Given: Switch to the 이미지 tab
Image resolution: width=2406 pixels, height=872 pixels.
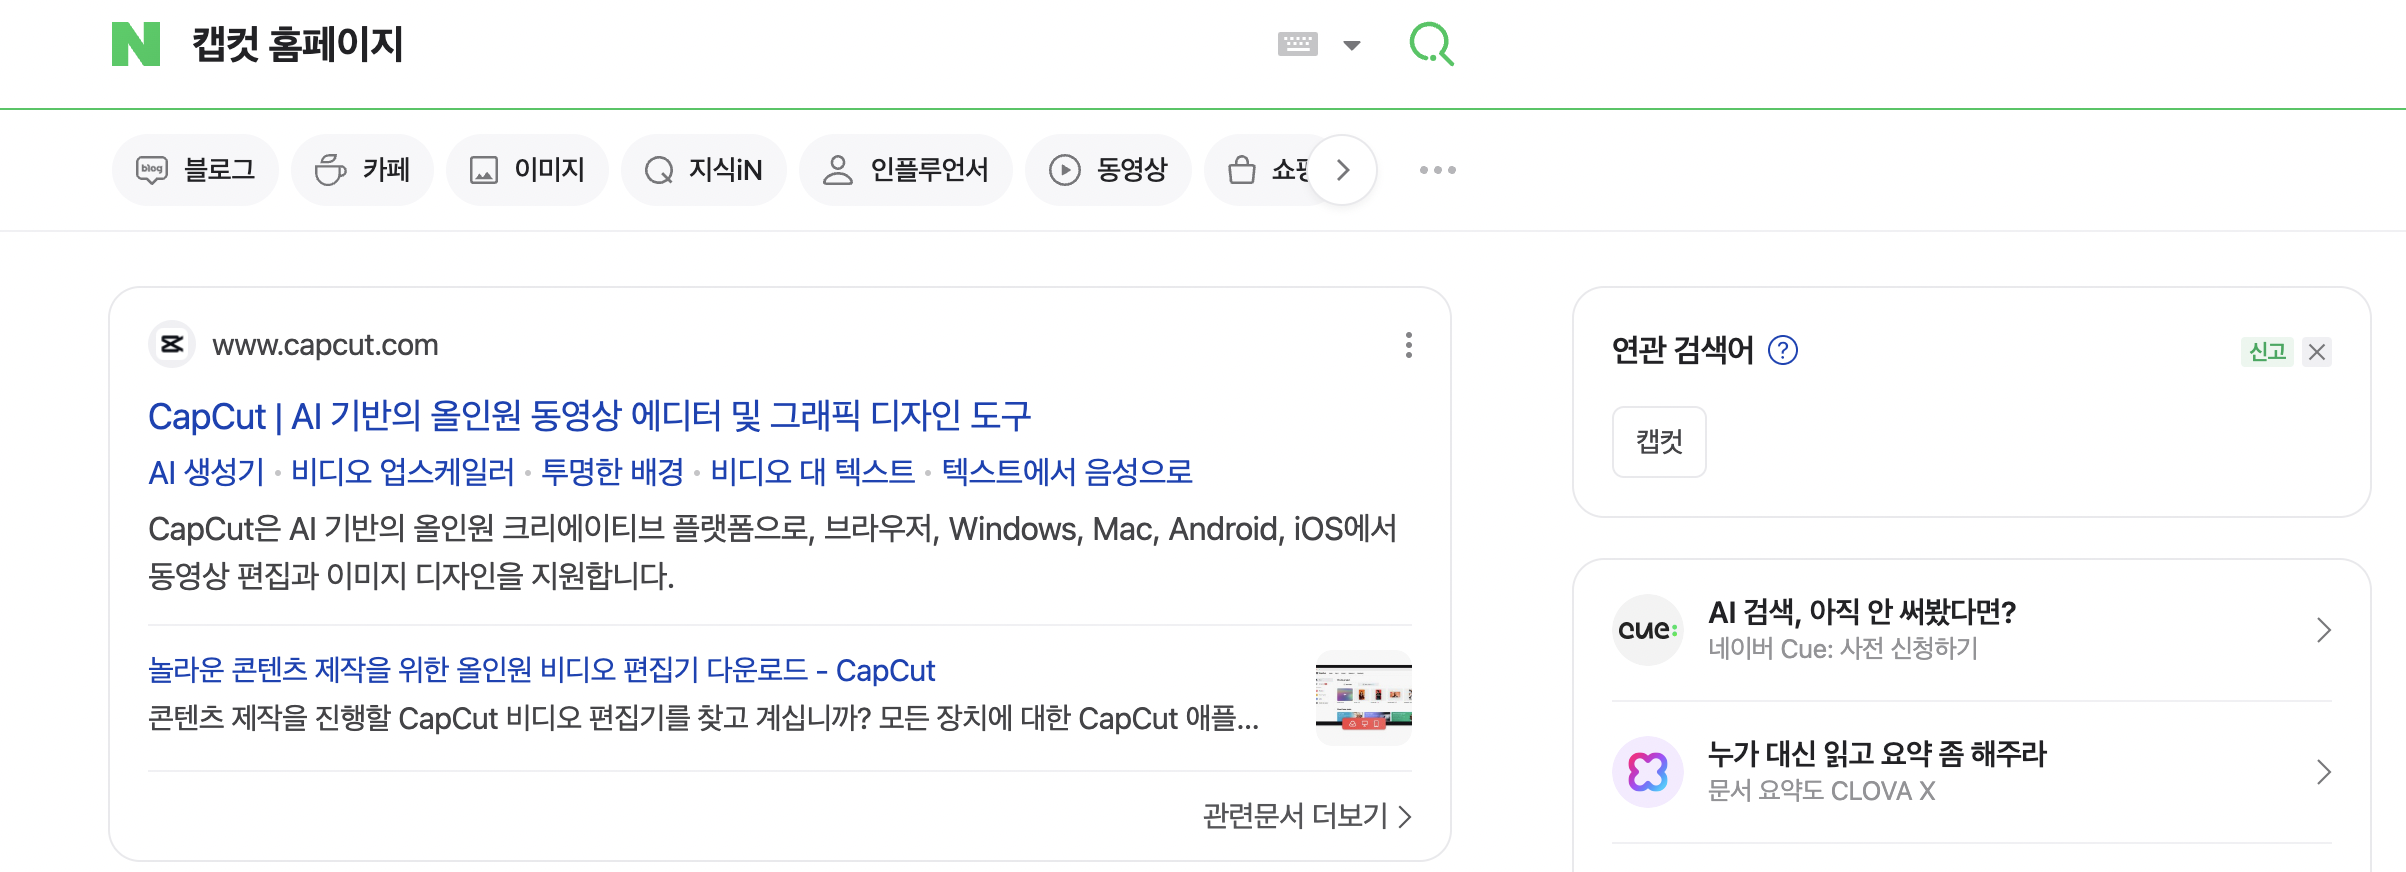Looking at the screenshot, I should [x=527, y=170].
